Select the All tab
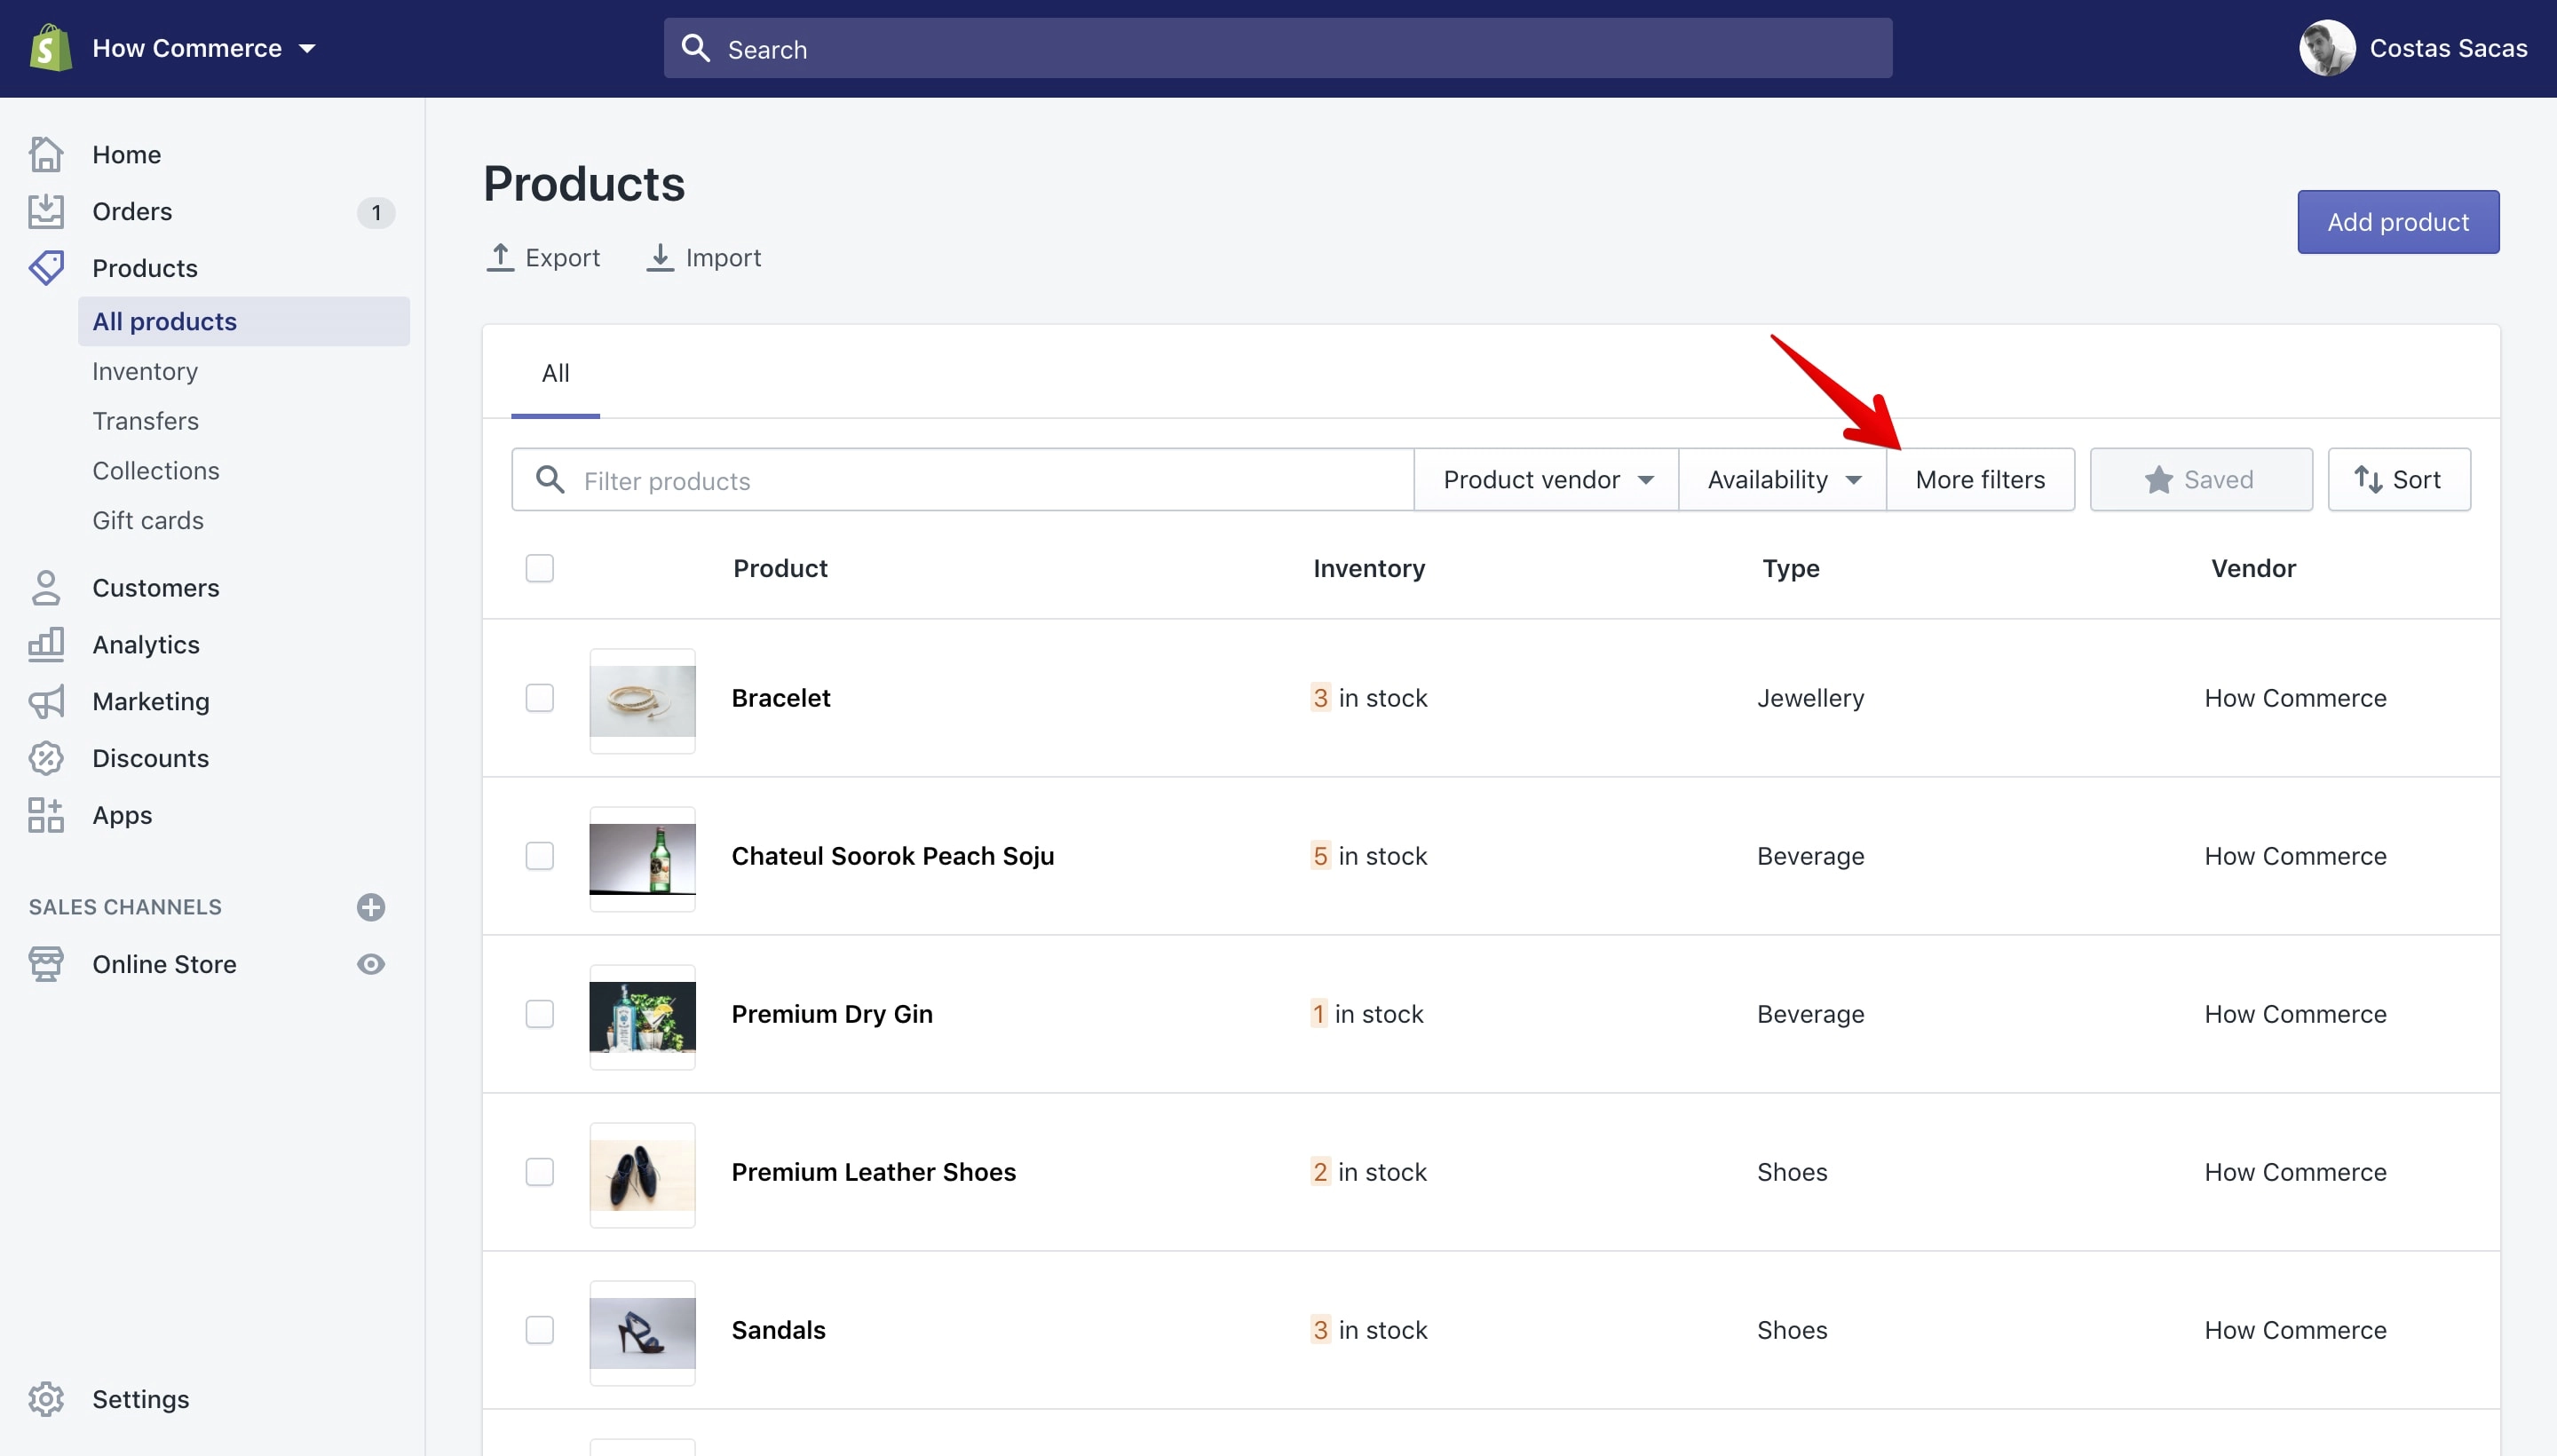This screenshot has height=1456, width=2557. [556, 373]
